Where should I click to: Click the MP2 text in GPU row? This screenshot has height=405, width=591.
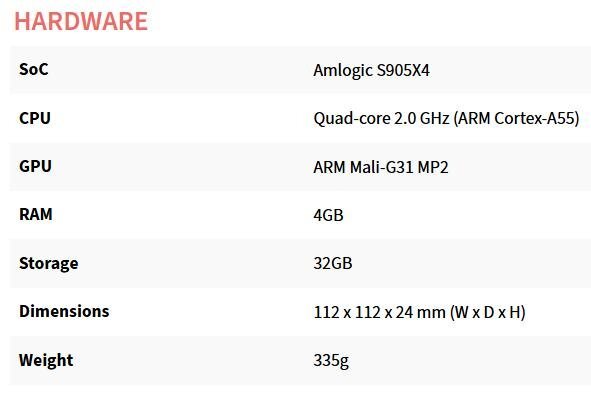click(x=433, y=167)
